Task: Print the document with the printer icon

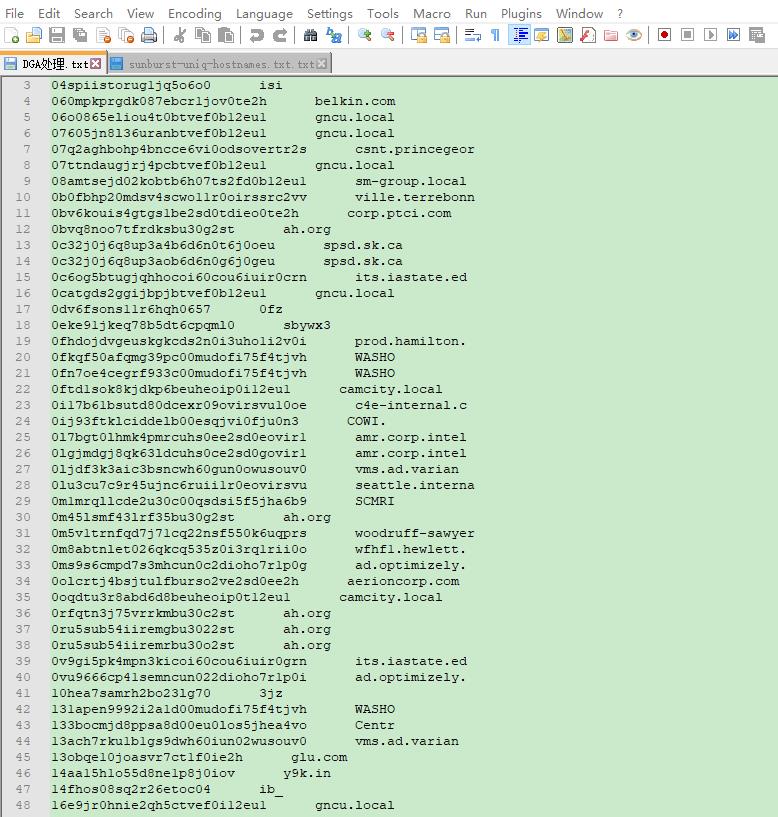Action: pos(149,35)
